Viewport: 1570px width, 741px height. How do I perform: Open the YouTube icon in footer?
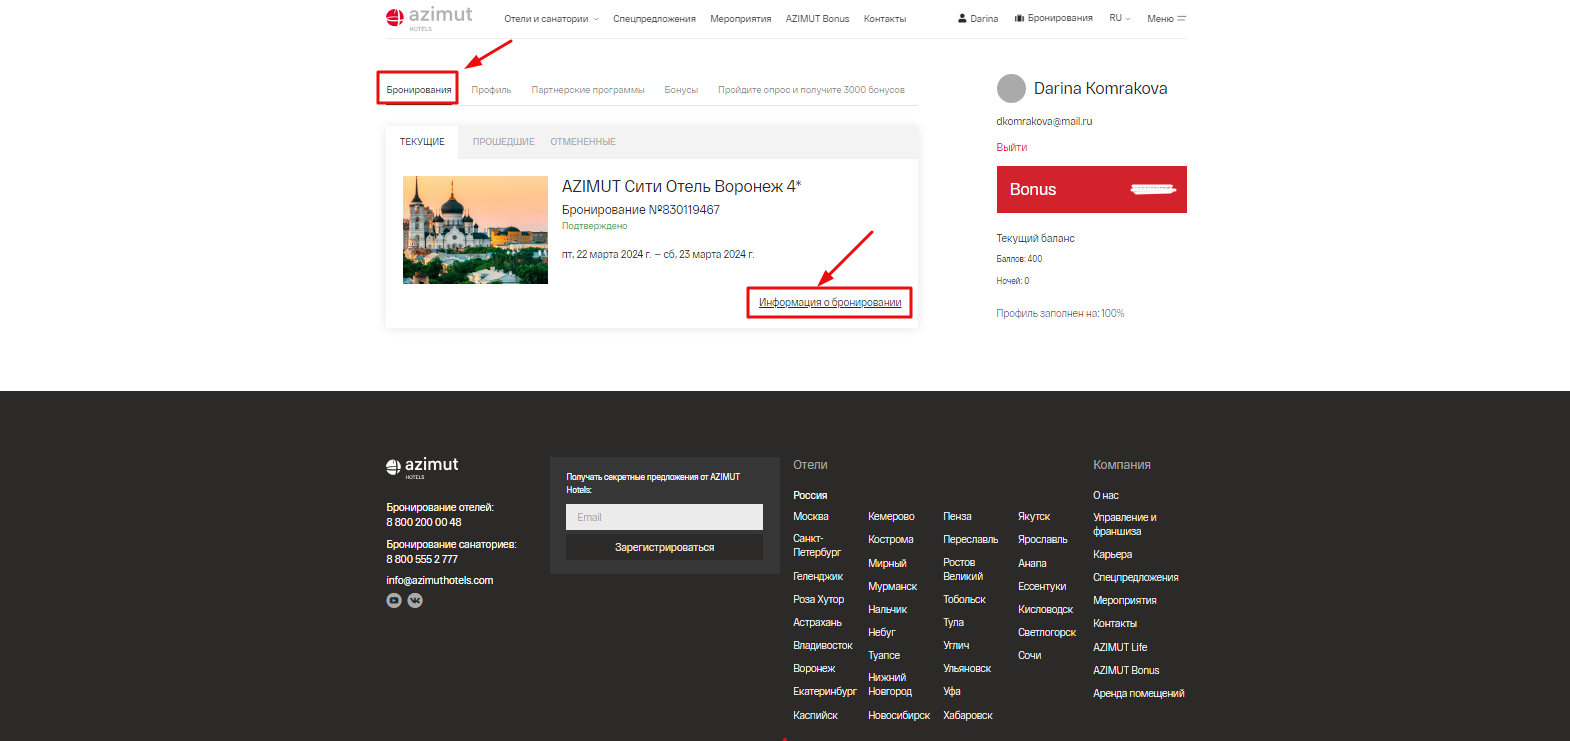coord(394,600)
